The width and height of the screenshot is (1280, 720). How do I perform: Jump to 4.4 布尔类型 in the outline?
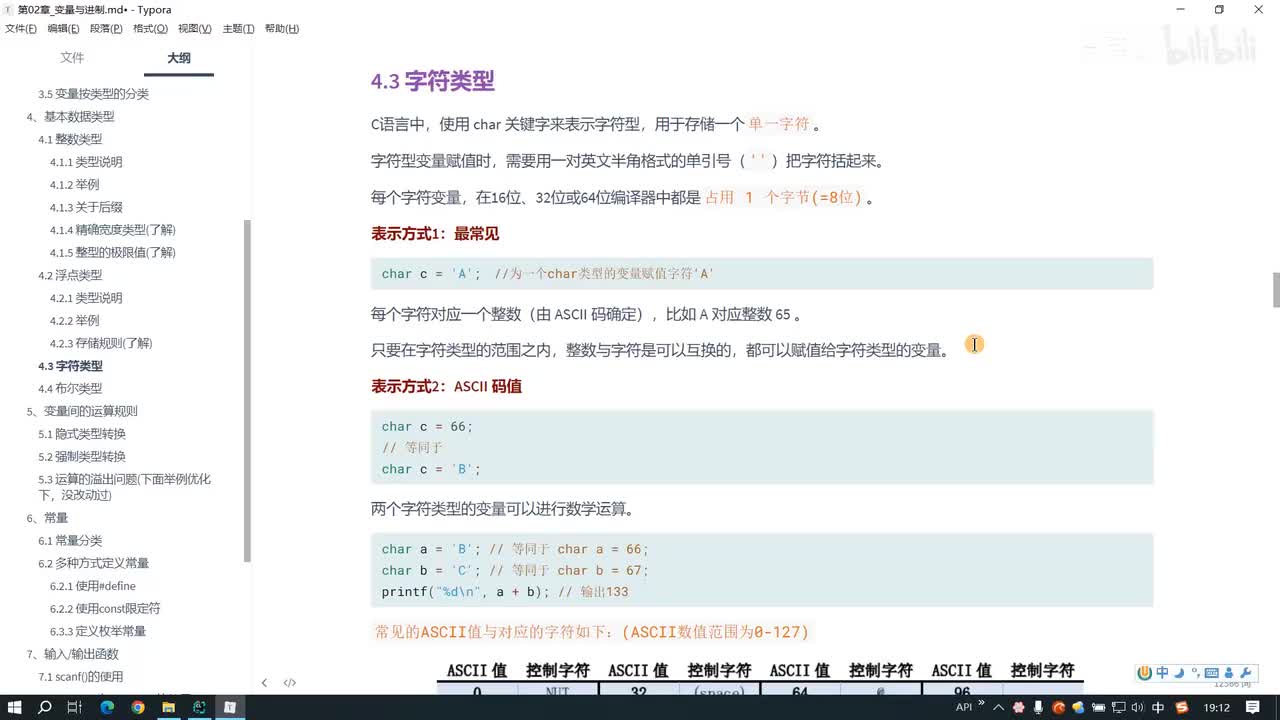click(70, 389)
